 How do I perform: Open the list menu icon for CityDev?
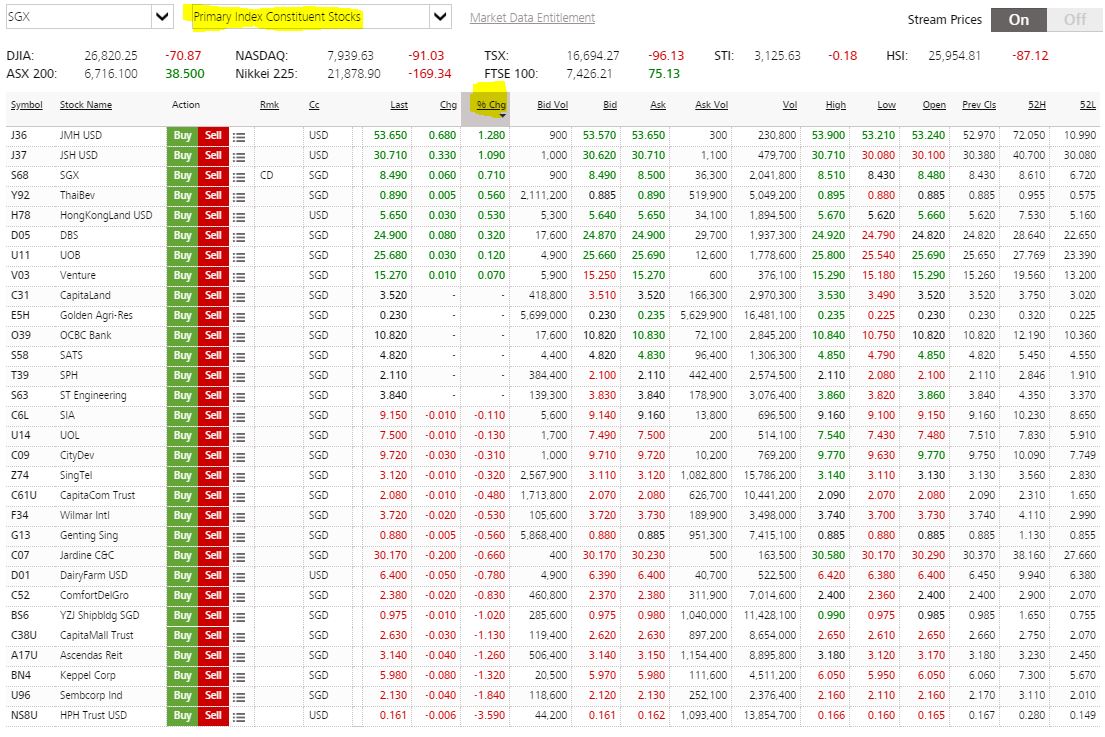pyautogui.click(x=239, y=457)
